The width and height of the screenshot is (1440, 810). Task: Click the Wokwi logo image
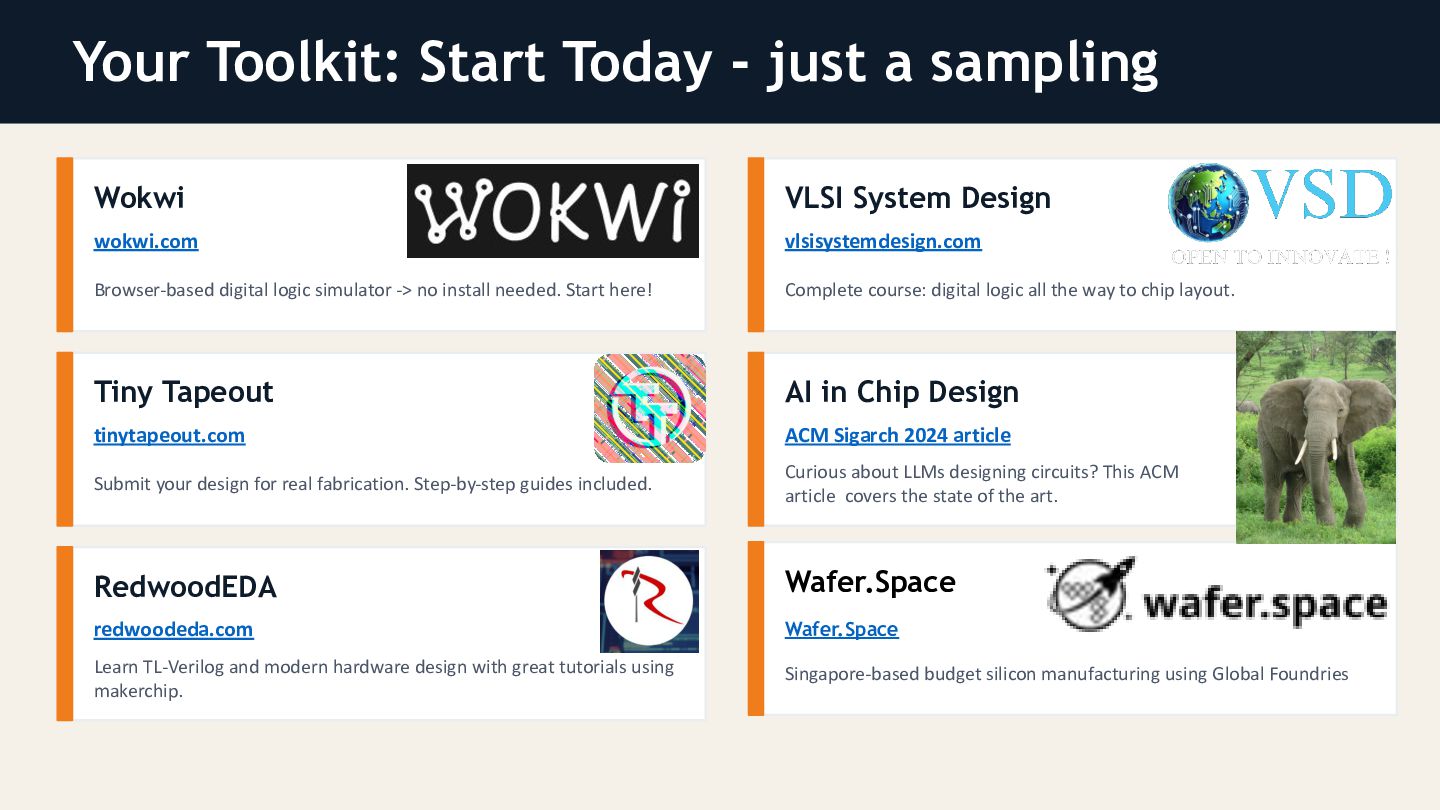pyautogui.click(x=552, y=211)
